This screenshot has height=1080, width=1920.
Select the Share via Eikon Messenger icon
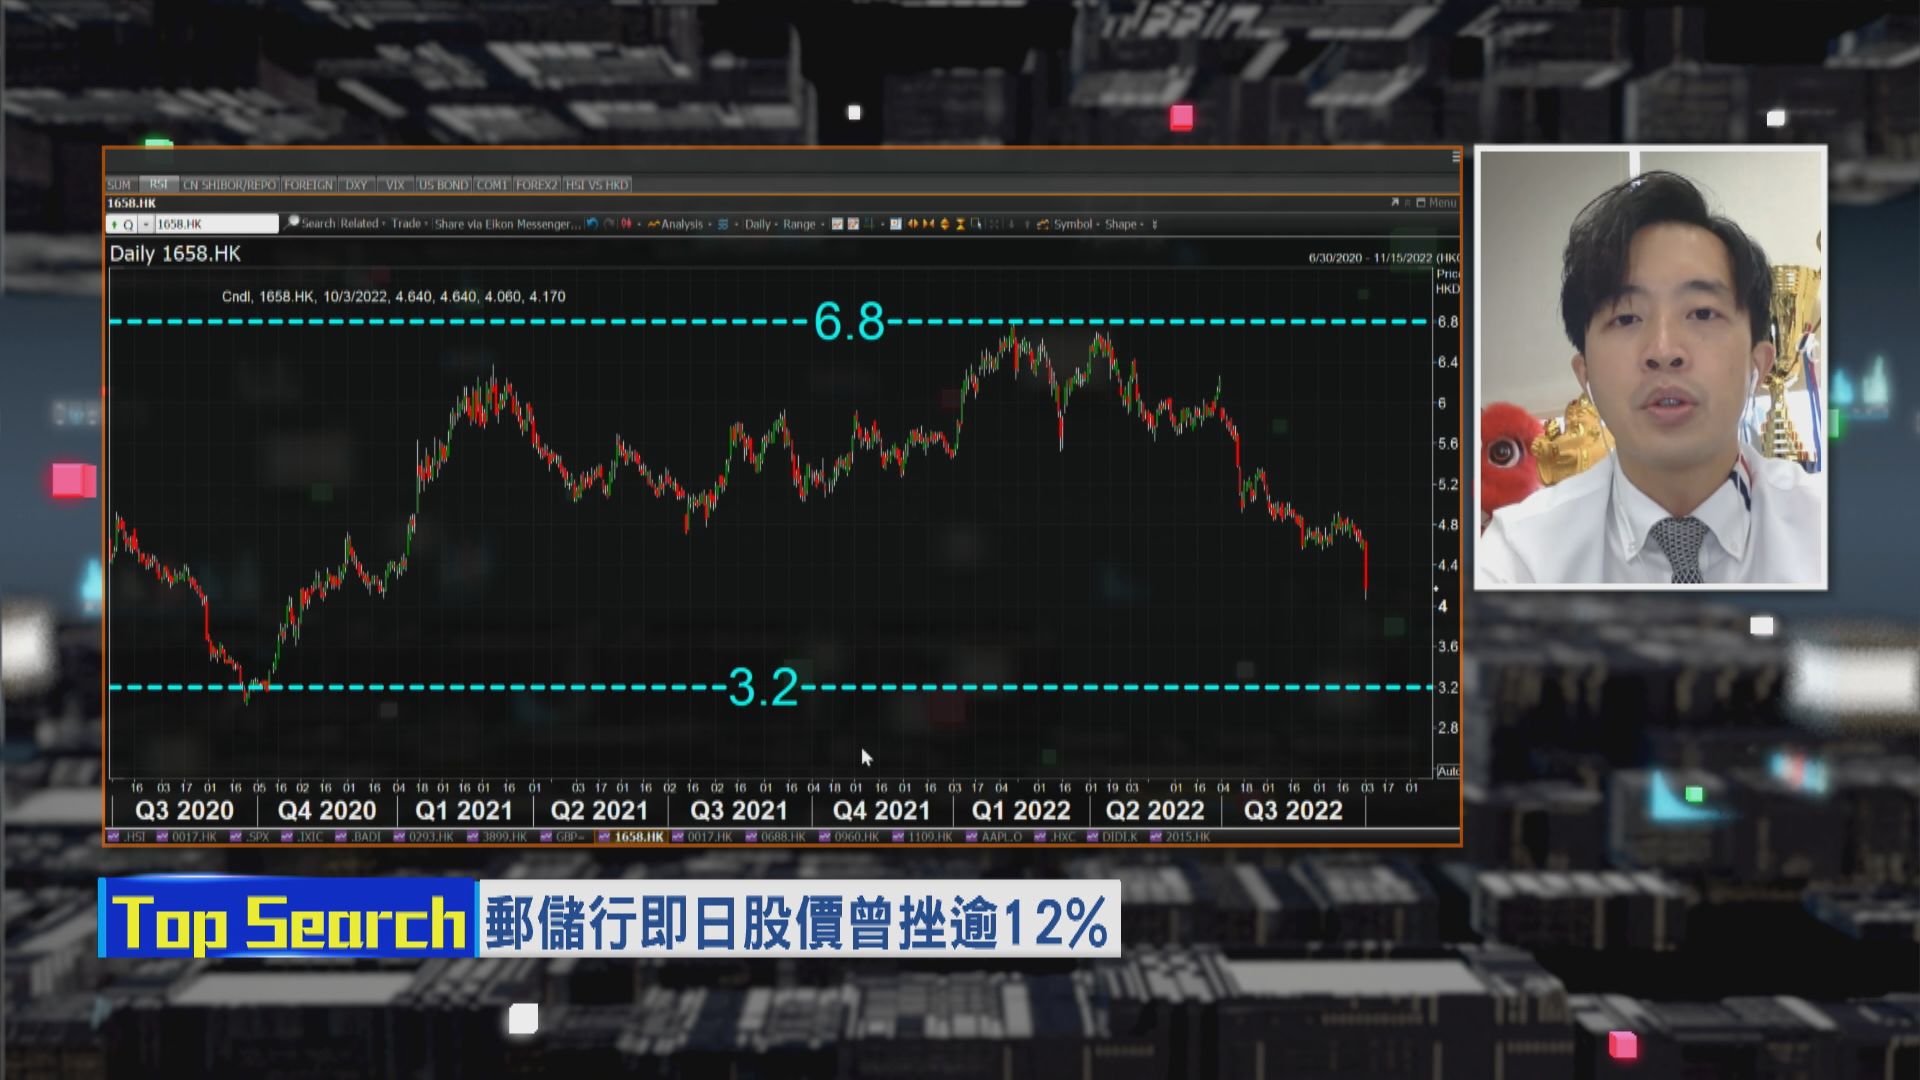pyautogui.click(x=512, y=224)
